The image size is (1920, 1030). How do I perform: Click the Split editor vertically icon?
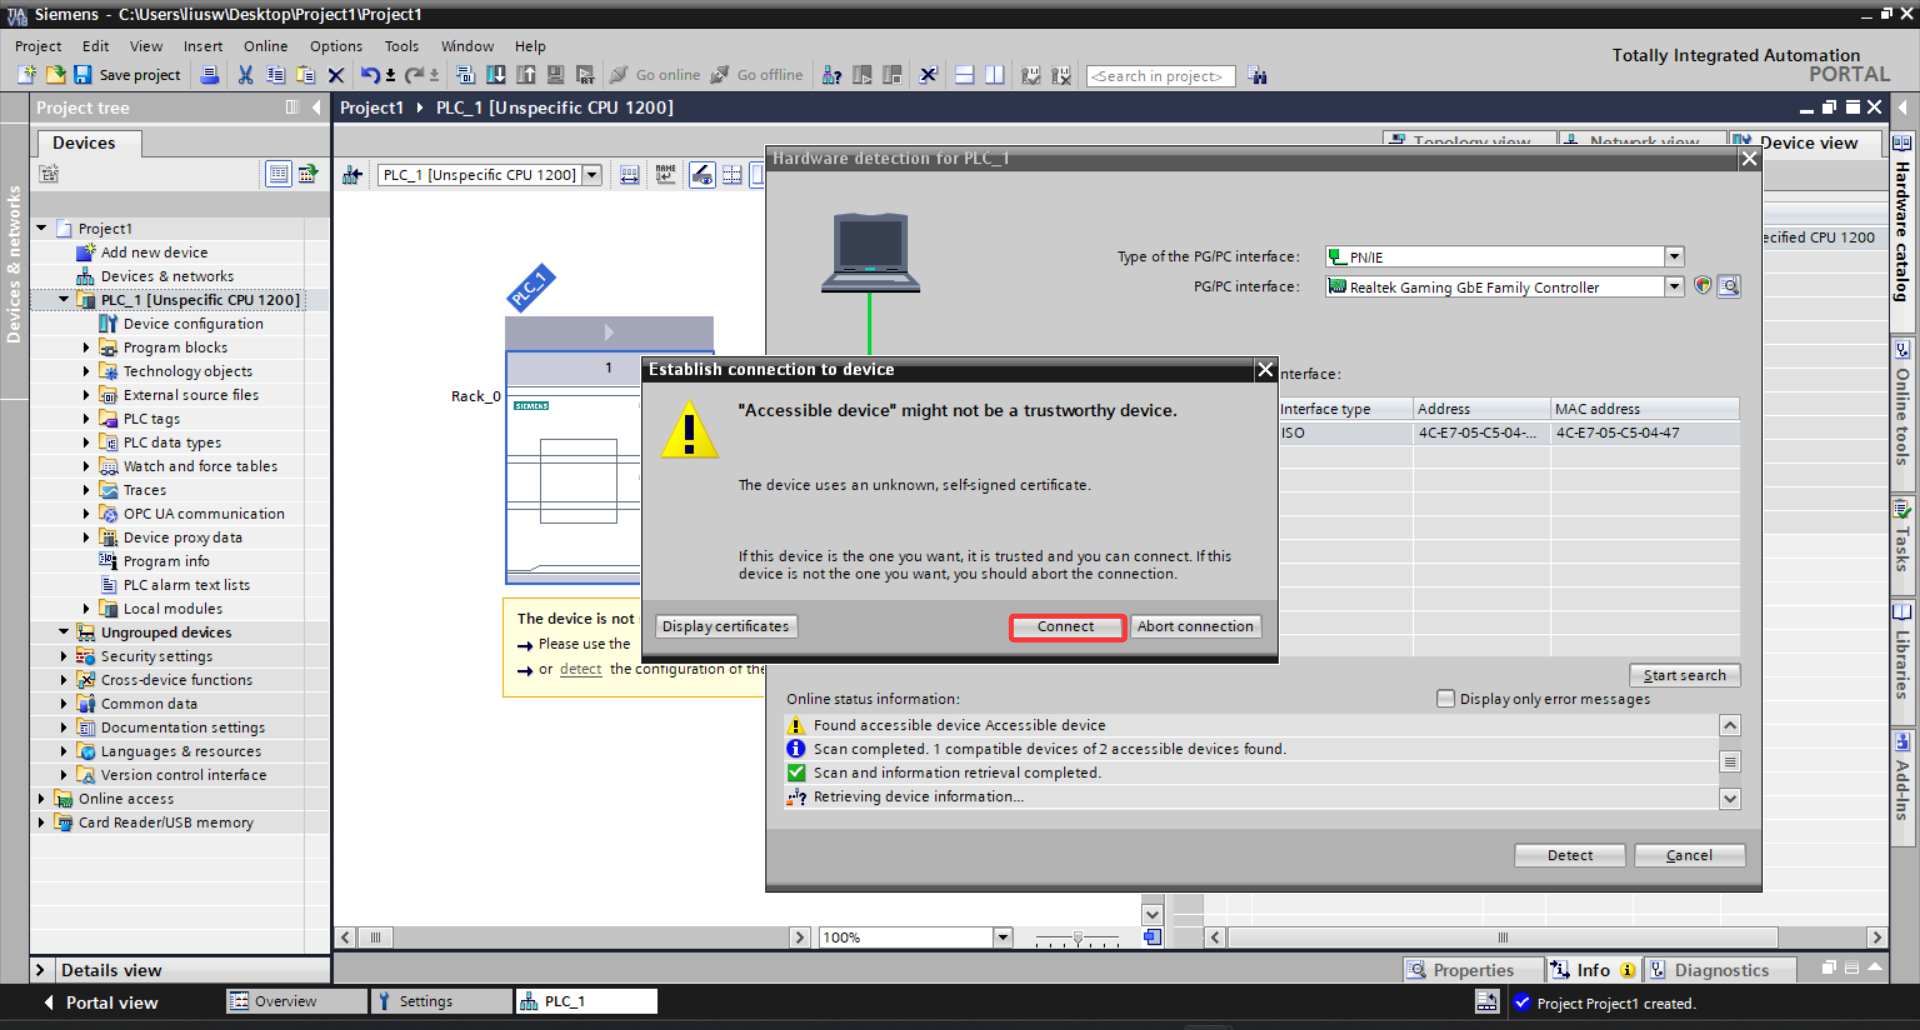click(x=994, y=75)
